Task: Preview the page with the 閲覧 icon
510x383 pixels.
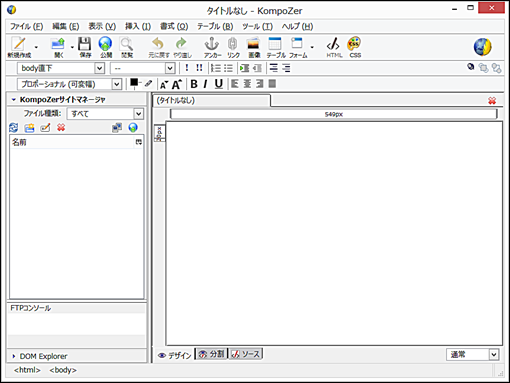Action: pyautogui.click(x=127, y=47)
